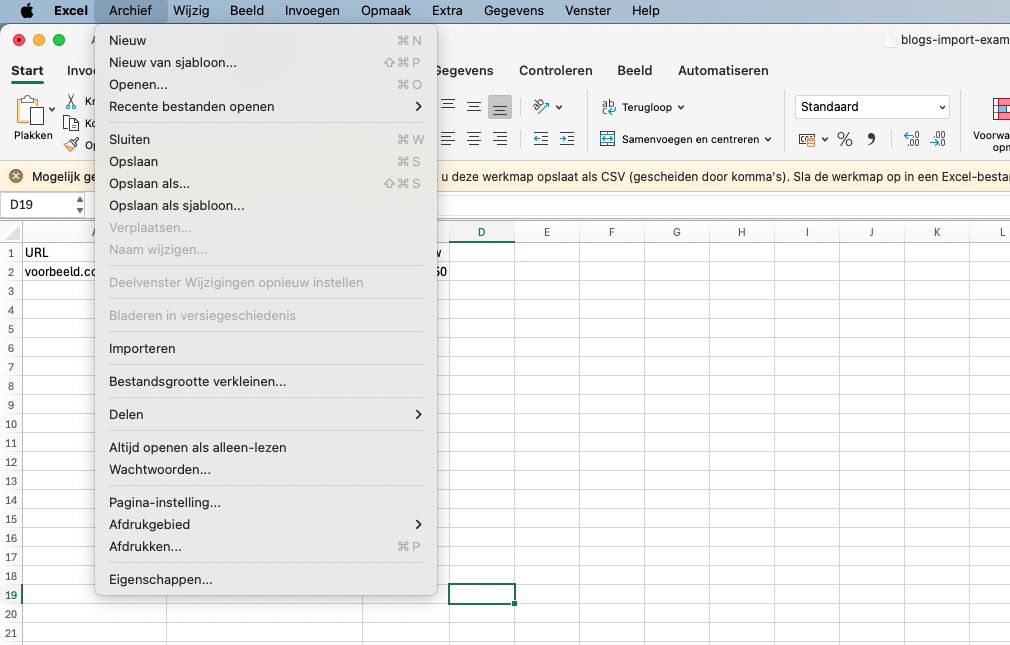The image size is (1010, 645).
Task: Click the currency format icon
Action: pos(806,139)
